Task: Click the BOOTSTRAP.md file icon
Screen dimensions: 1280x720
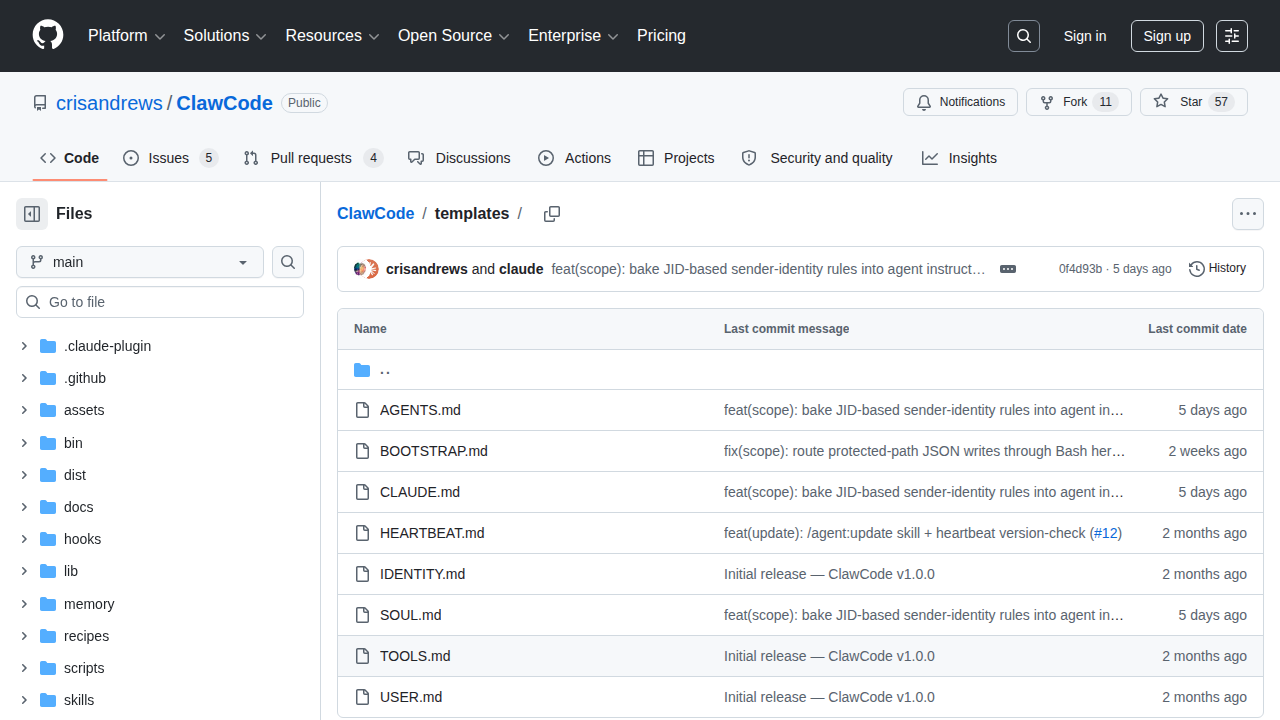Action: [x=362, y=451]
